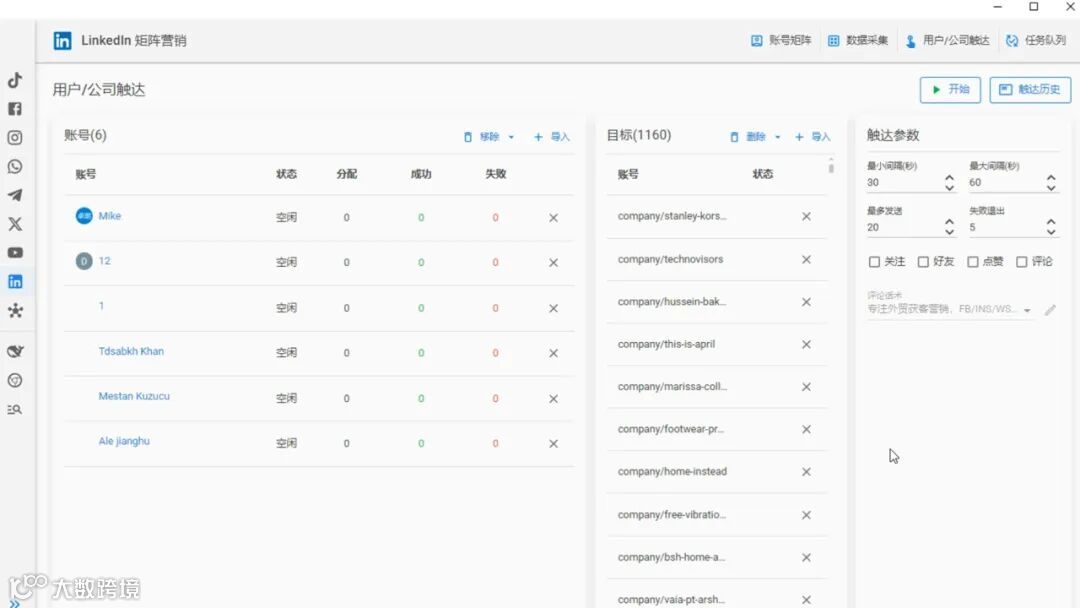Select company/hussein-bak... target row
The width and height of the screenshot is (1080, 608).
pos(716,302)
